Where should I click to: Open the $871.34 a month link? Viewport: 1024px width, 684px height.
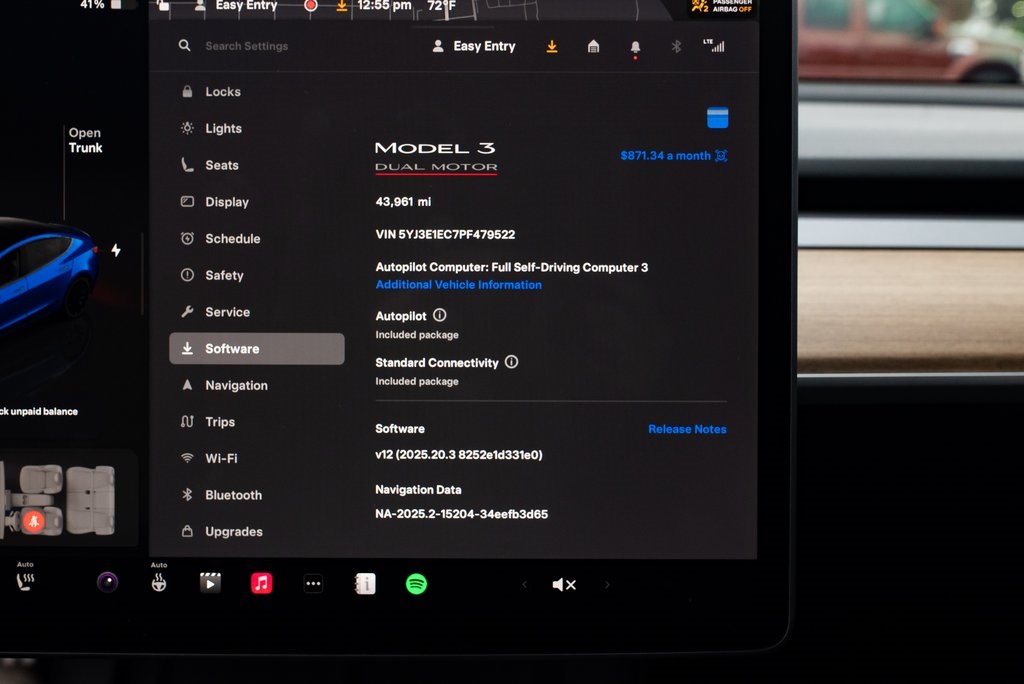(673, 155)
